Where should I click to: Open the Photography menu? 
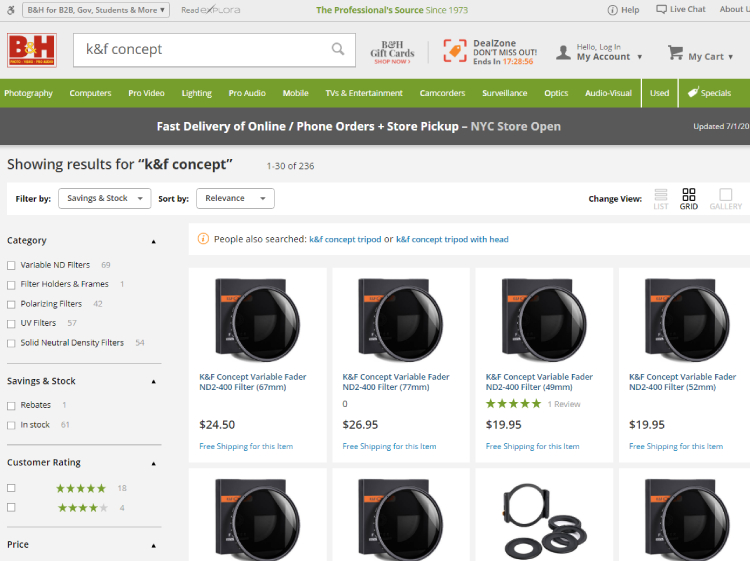coord(28,93)
